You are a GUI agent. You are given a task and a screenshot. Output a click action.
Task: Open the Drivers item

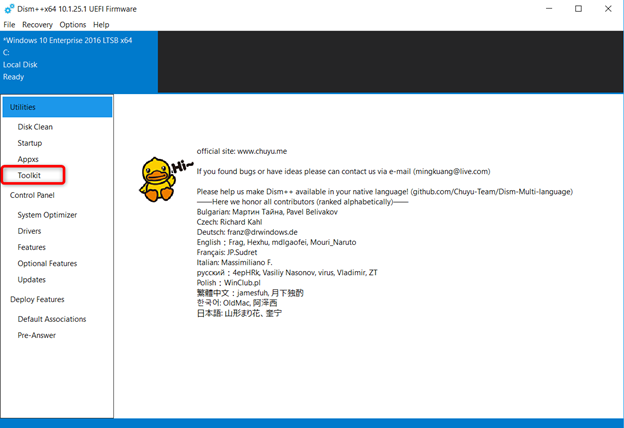pos(29,231)
